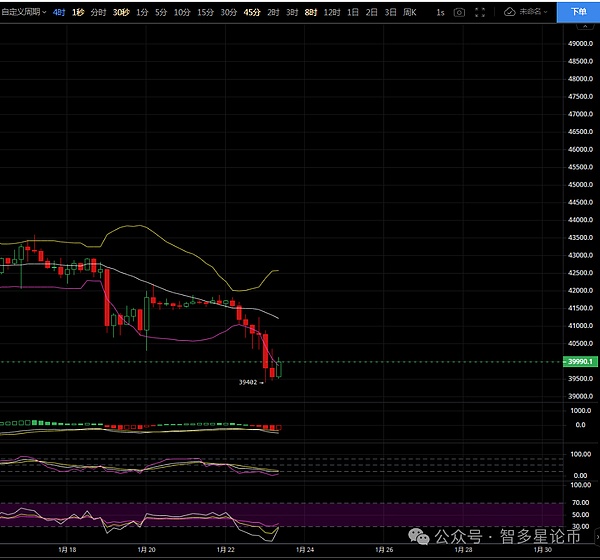600x560 pixels.
Task: Choose the 分时 time-sharing view
Action: 98,12
